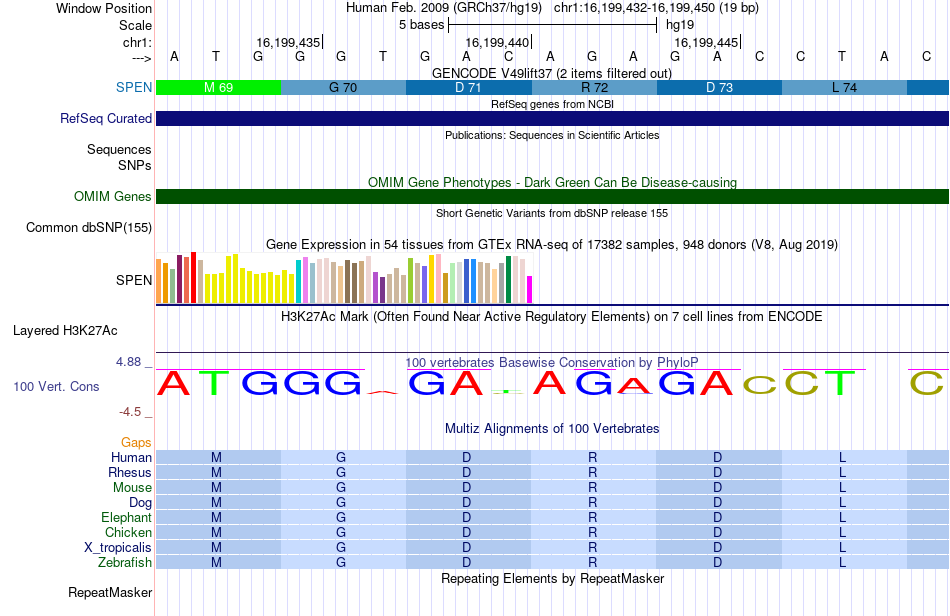Click the Chicken alignment row label
The image size is (950, 616).
[128, 532]
